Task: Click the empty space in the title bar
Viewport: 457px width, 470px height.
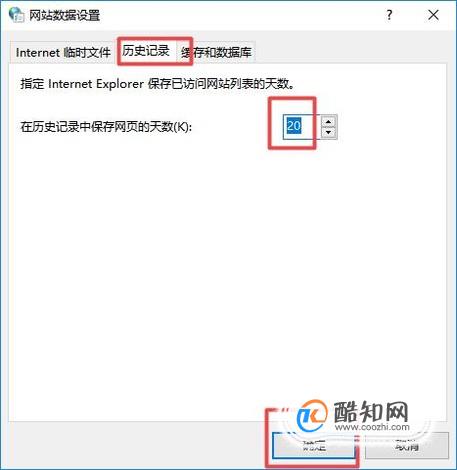Action: pos(240,15)
